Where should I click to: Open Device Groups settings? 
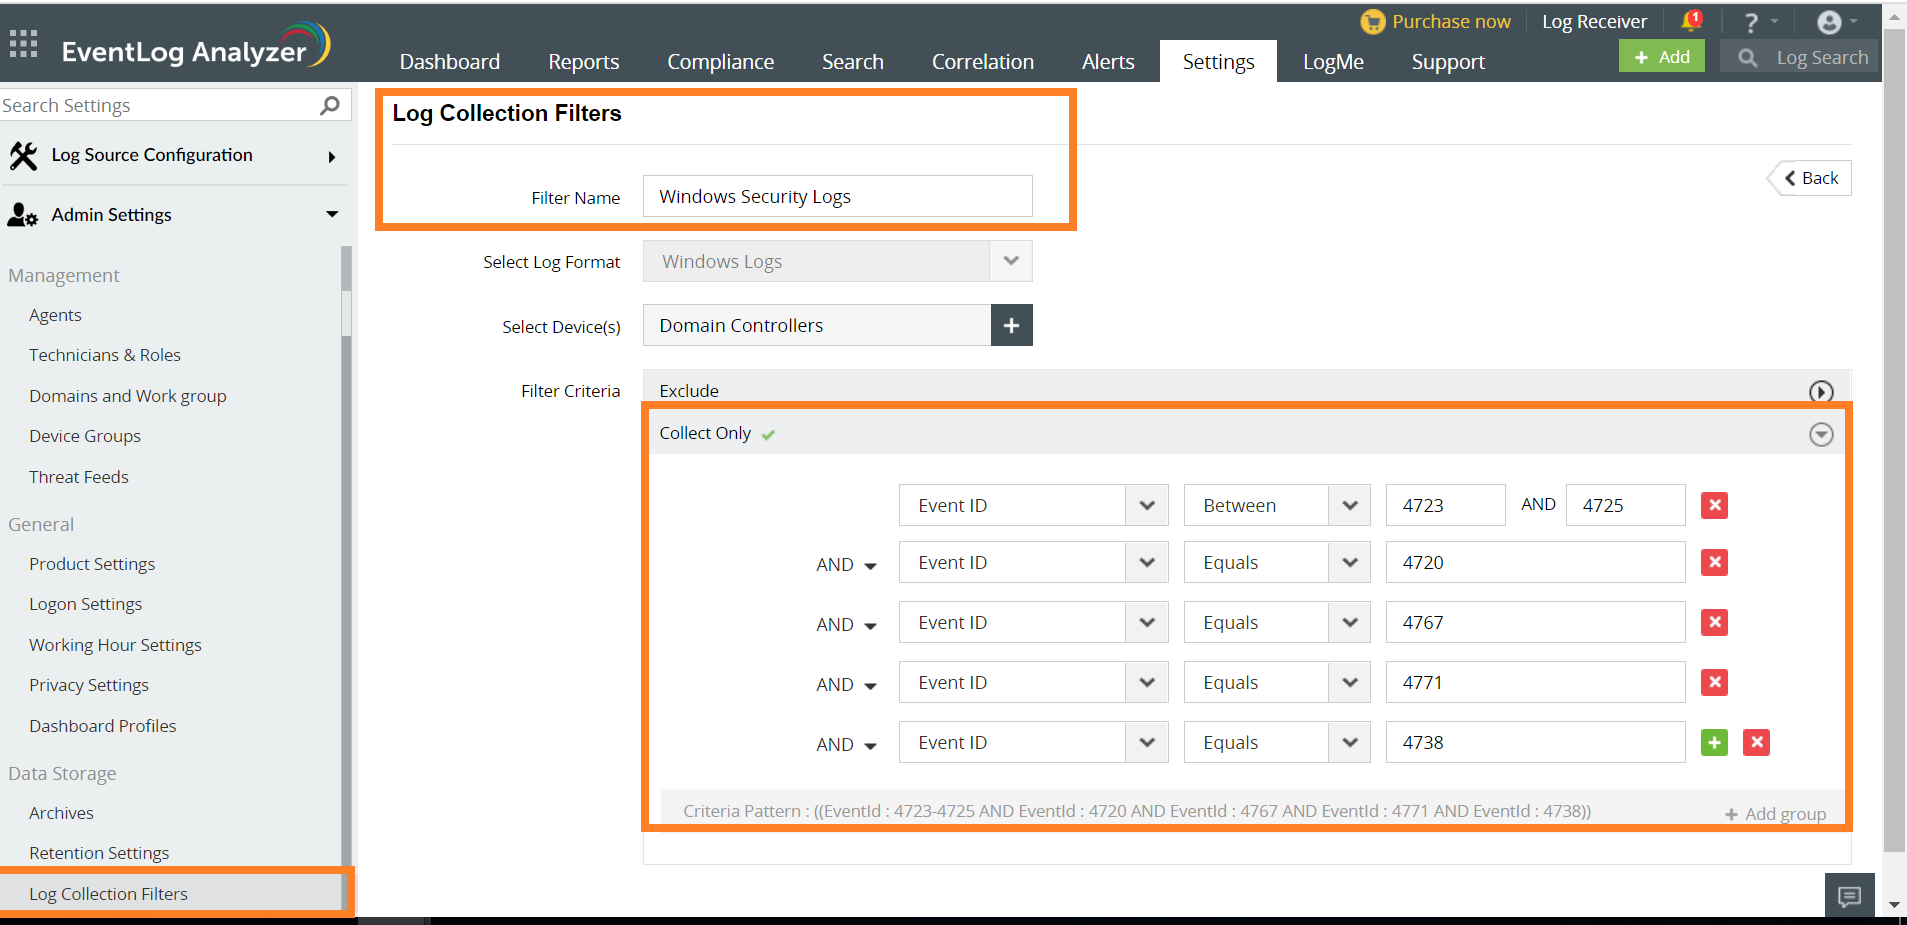pyautogui.click(x=85, y=436)
